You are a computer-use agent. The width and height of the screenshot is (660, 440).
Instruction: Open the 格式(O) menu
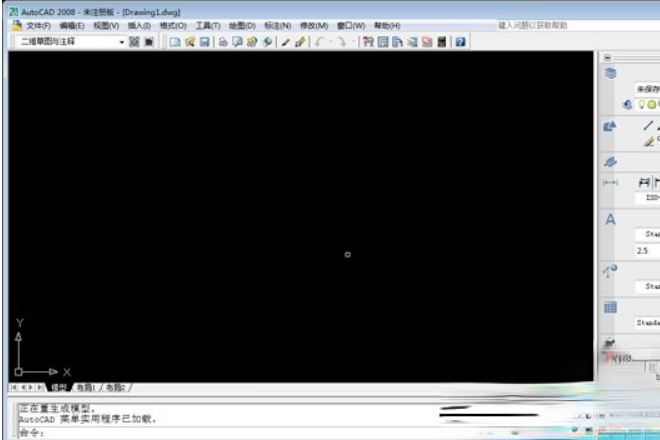(x=173, y=26)
